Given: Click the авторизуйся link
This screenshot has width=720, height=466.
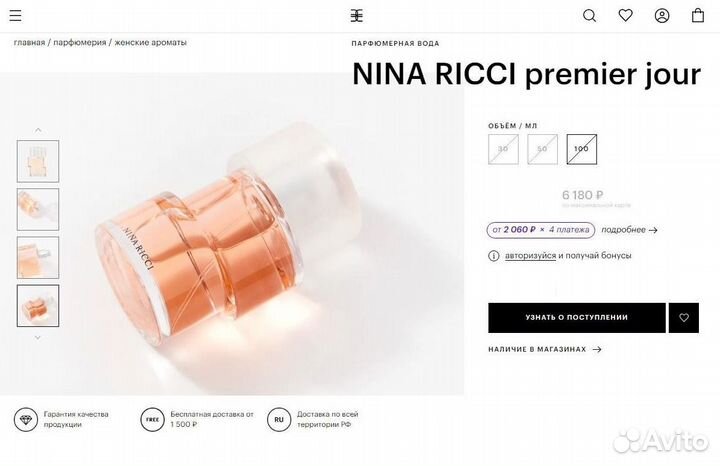Looking at the screenshot, I should 530,256.
